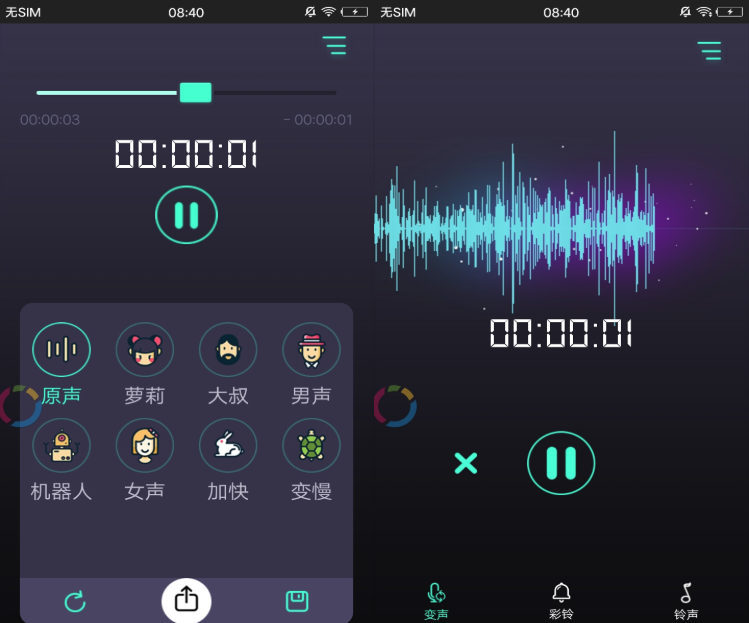Open the left screen list menu icon
Viewport: 749px width, 623px height.
click(x=334, y=45)
